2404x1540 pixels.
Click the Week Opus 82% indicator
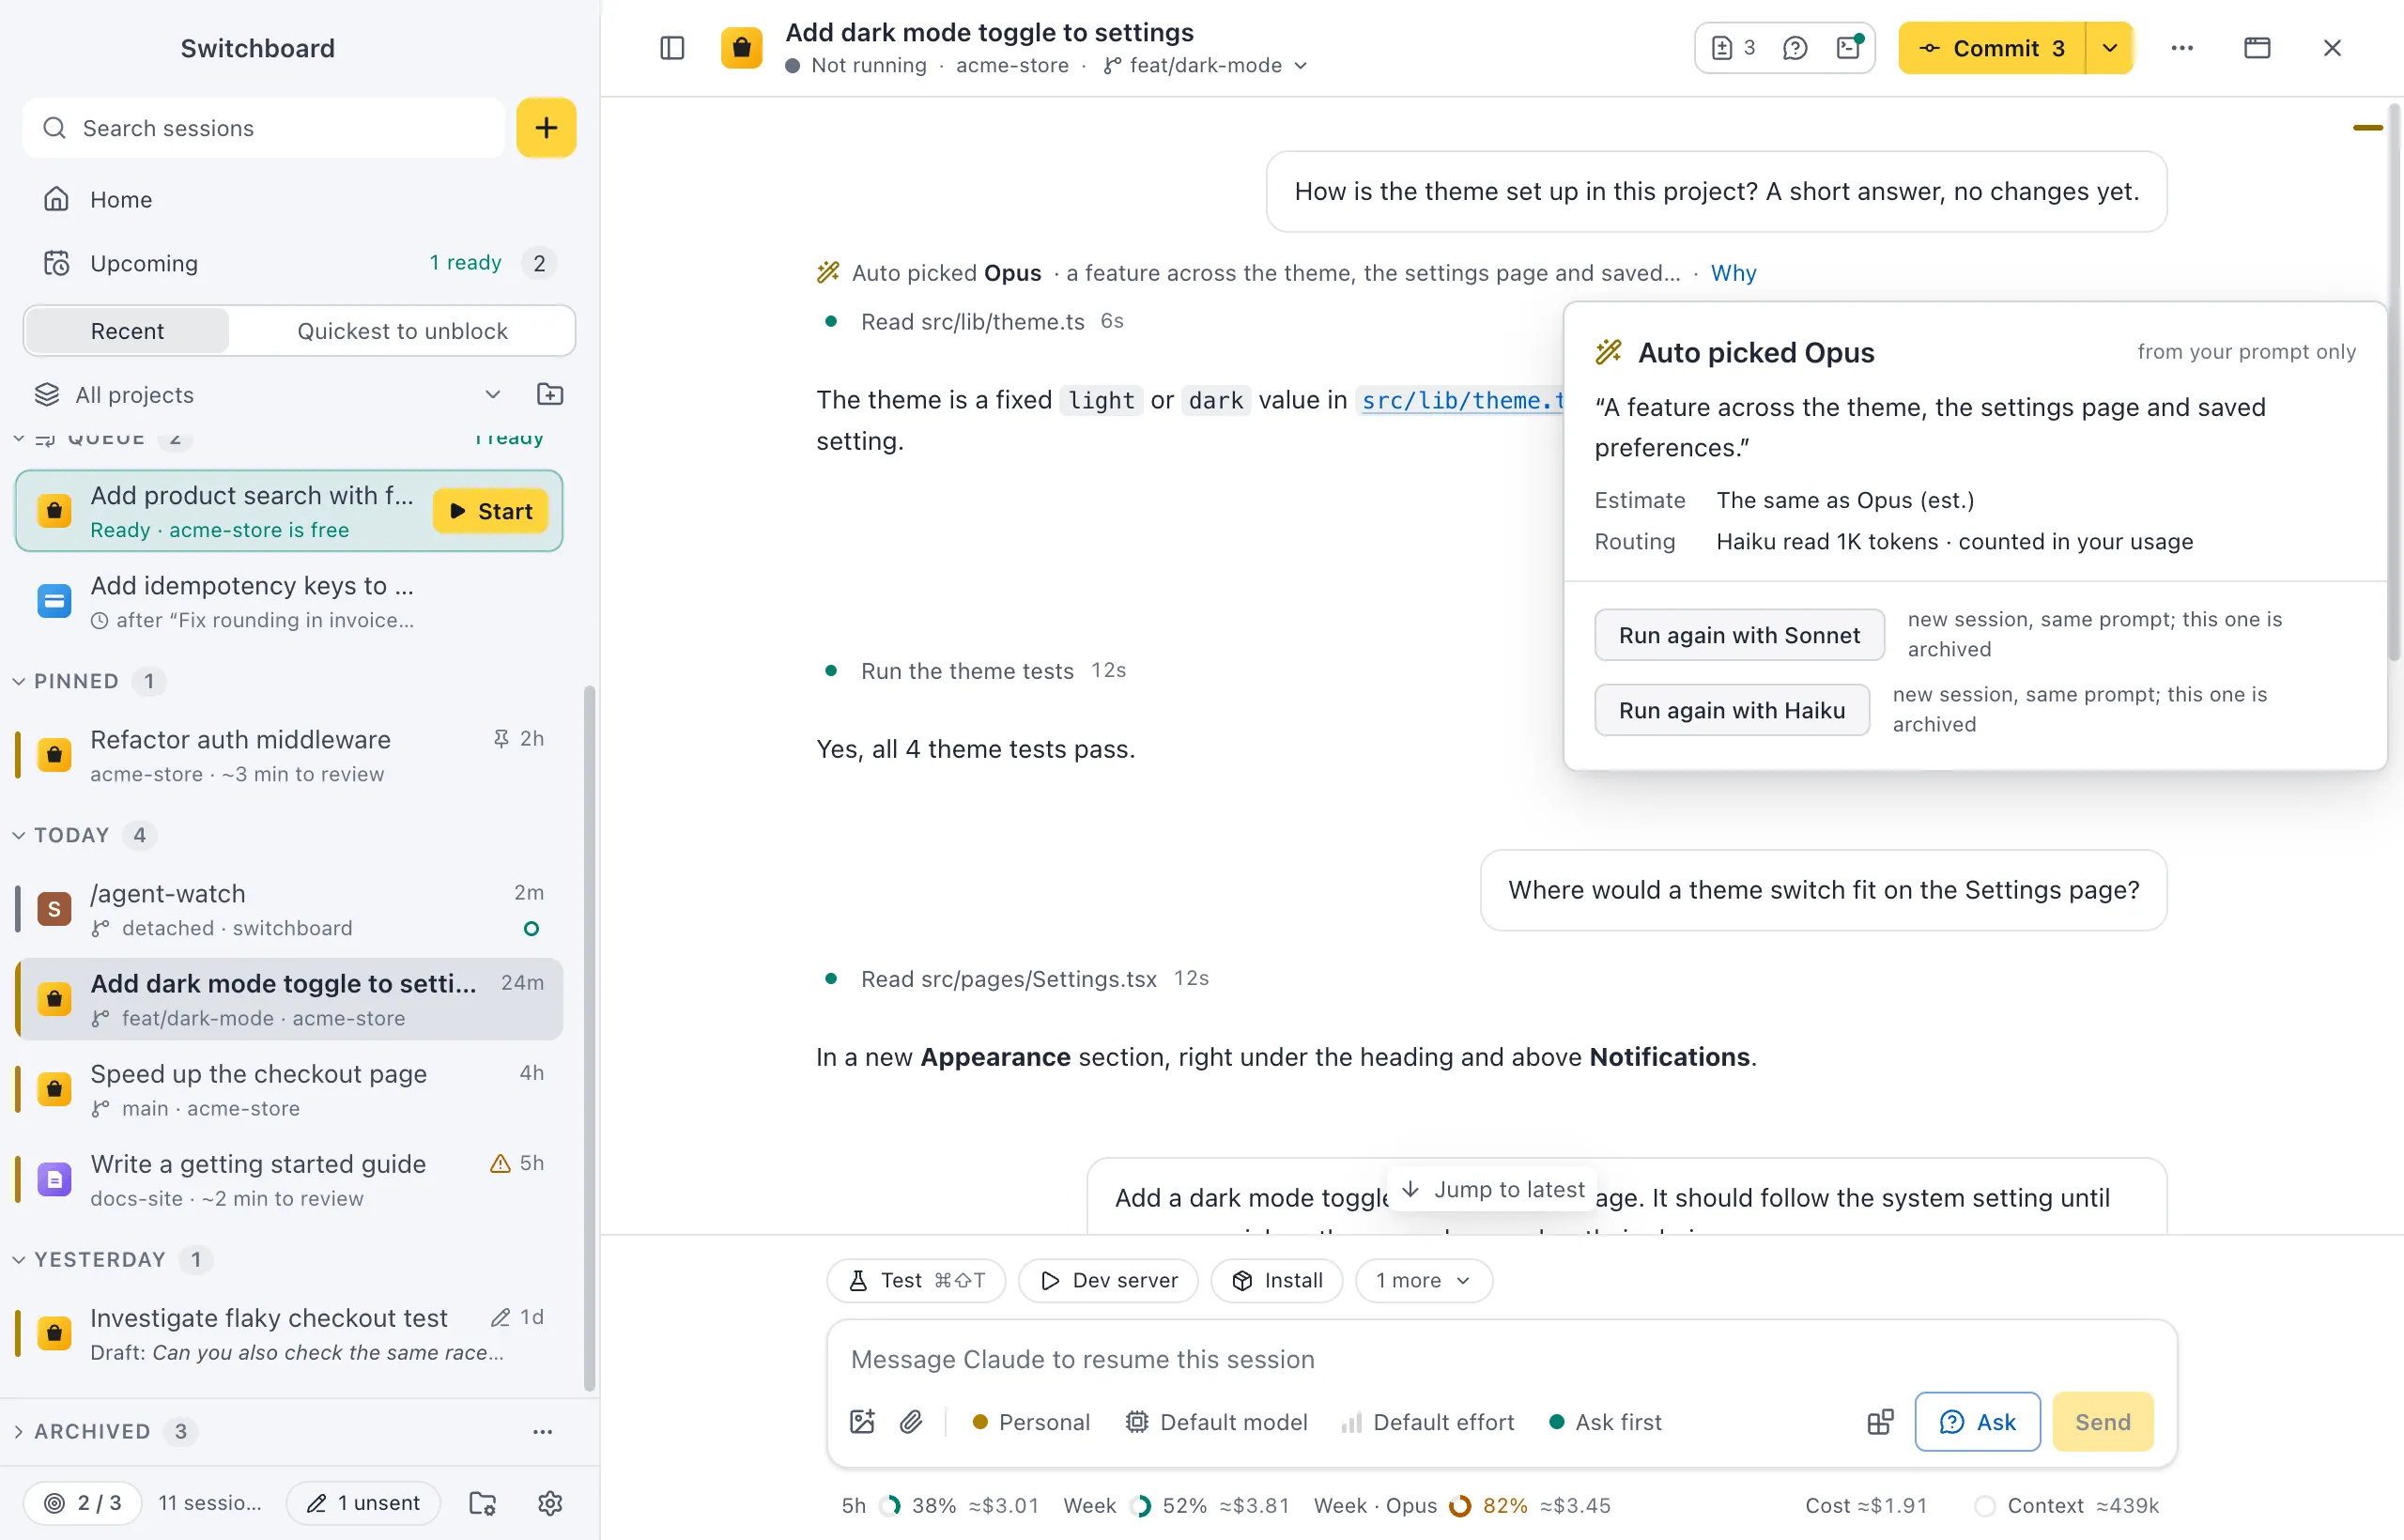pyautogui.click(x=1461, y=1505)
